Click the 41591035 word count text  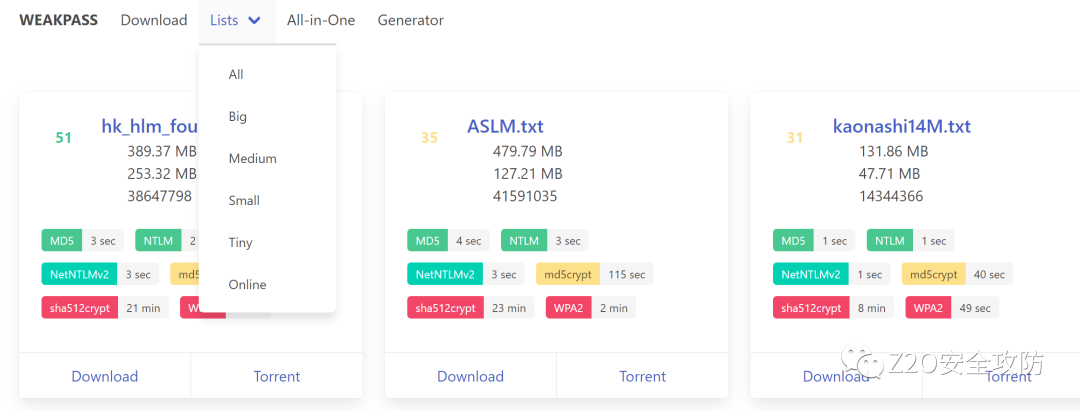(525, 196)
